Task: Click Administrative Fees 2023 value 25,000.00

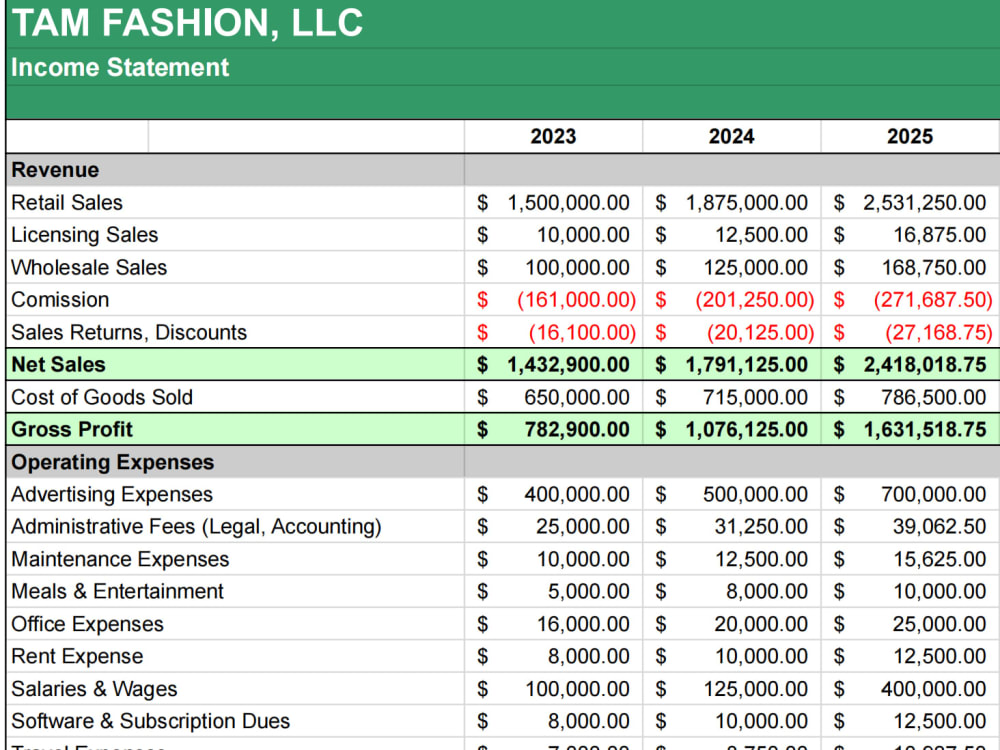Action: (583, 527)
